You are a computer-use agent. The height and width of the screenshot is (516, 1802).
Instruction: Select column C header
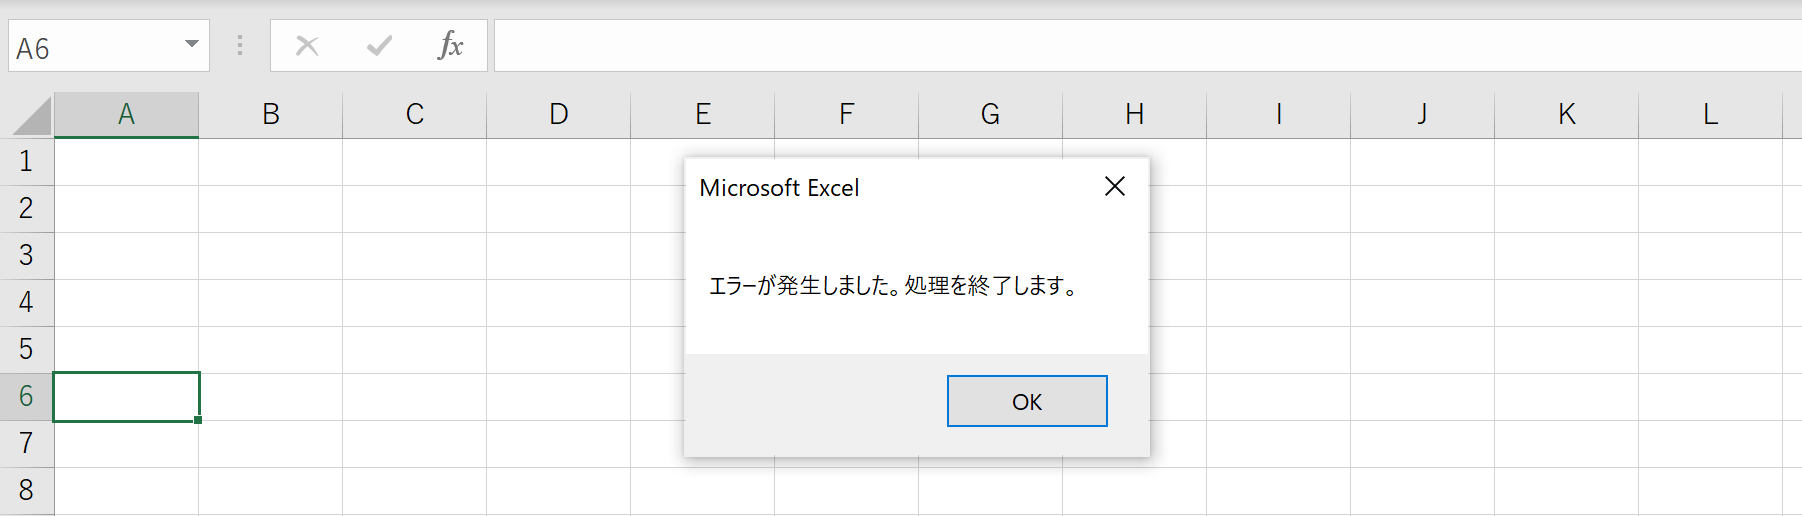pos(414,114)
